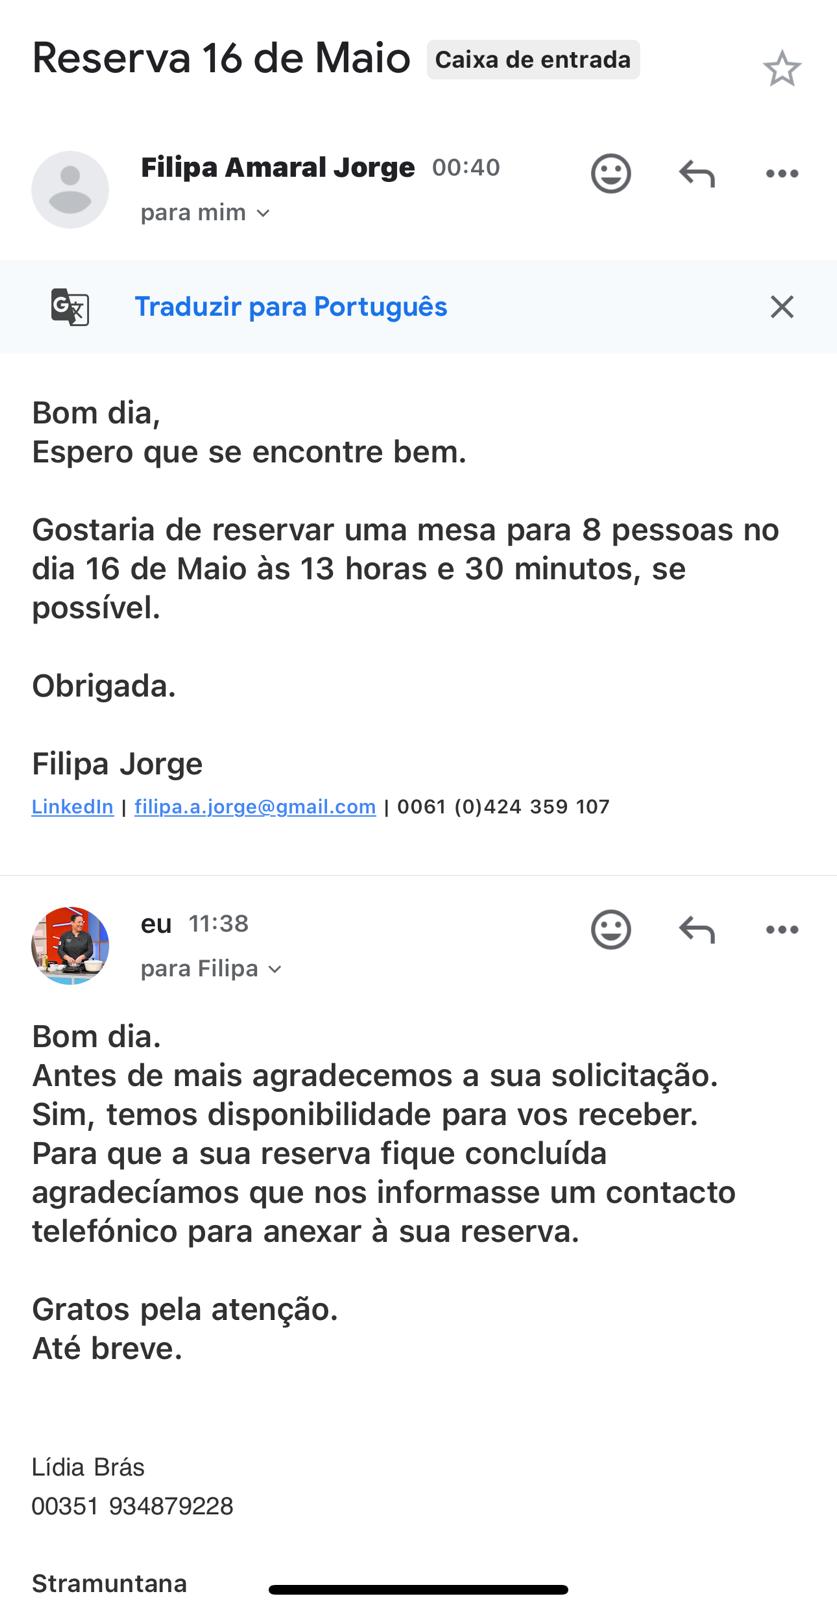
Task: Add emoji reaction to your reply
Action: [611, 929]
